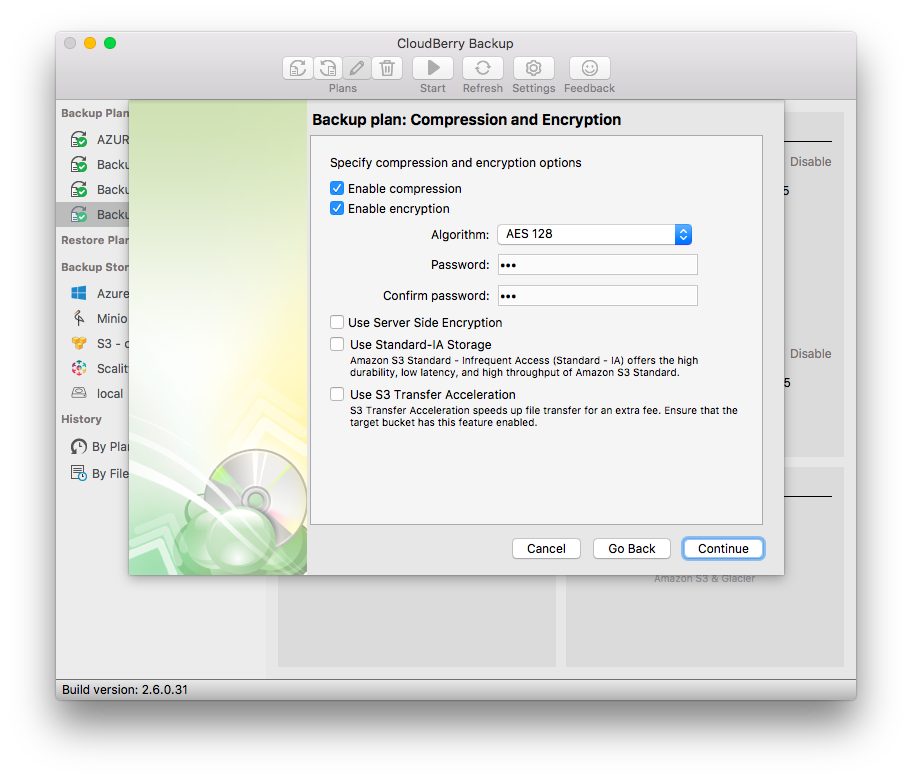Disable the Enable encryption checkbox
Image resolution: width=912 pixels, height=780 pixels.
coord(337,209)
